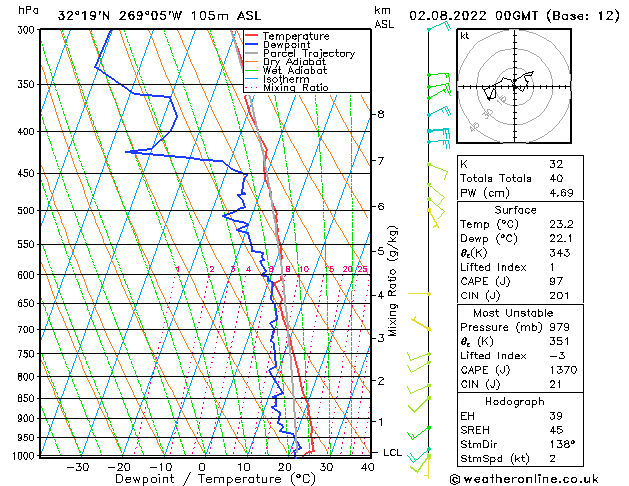The height and width of the screenshot is (486, 629).
Task: Click the 5 km altitude tick label
Action: tap(381, 251)
